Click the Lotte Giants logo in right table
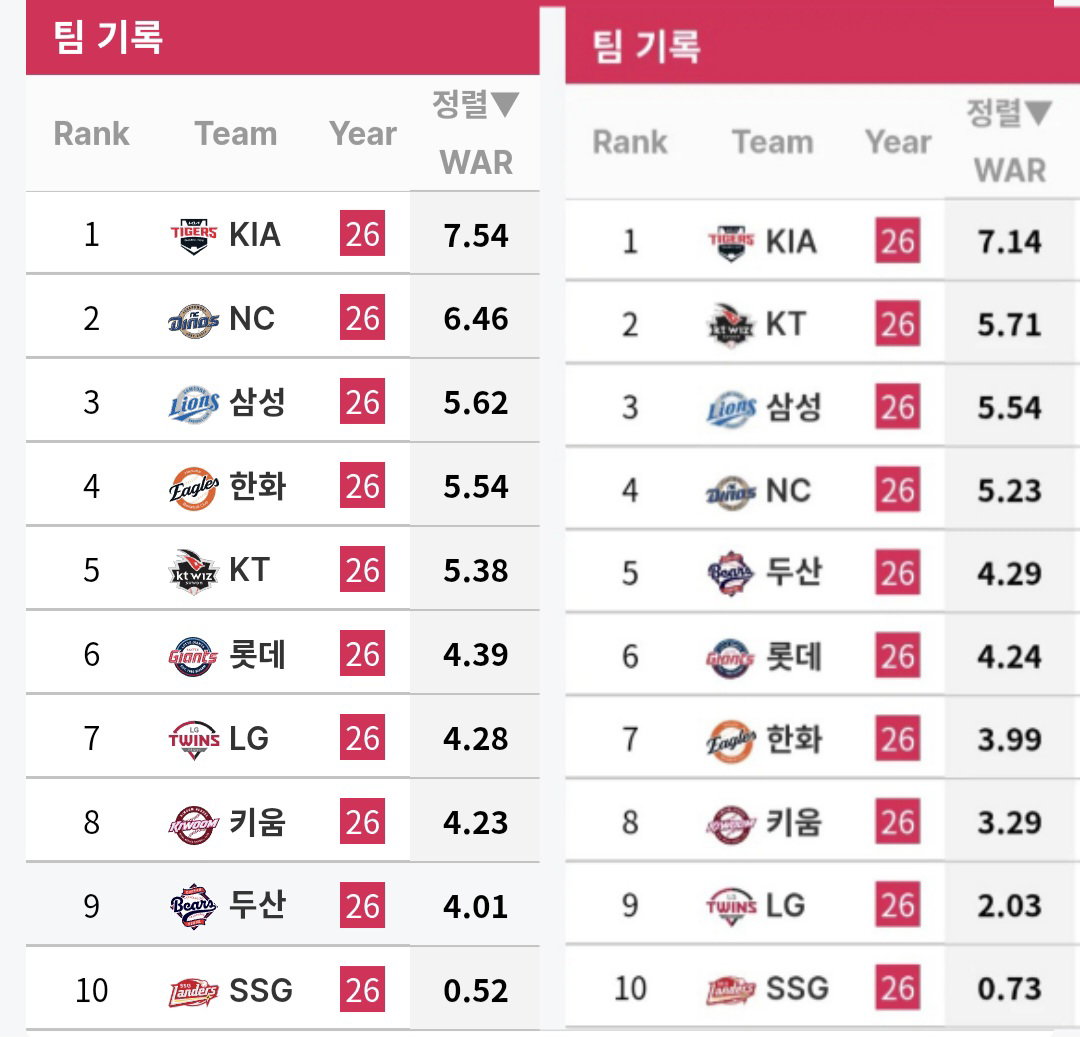 [731, 658]
